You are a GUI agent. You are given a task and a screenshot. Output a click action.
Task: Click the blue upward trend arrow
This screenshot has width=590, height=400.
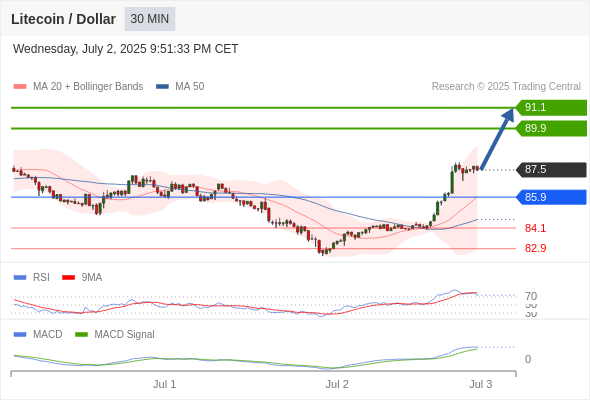pyautogui.click(x=497, y=139)
